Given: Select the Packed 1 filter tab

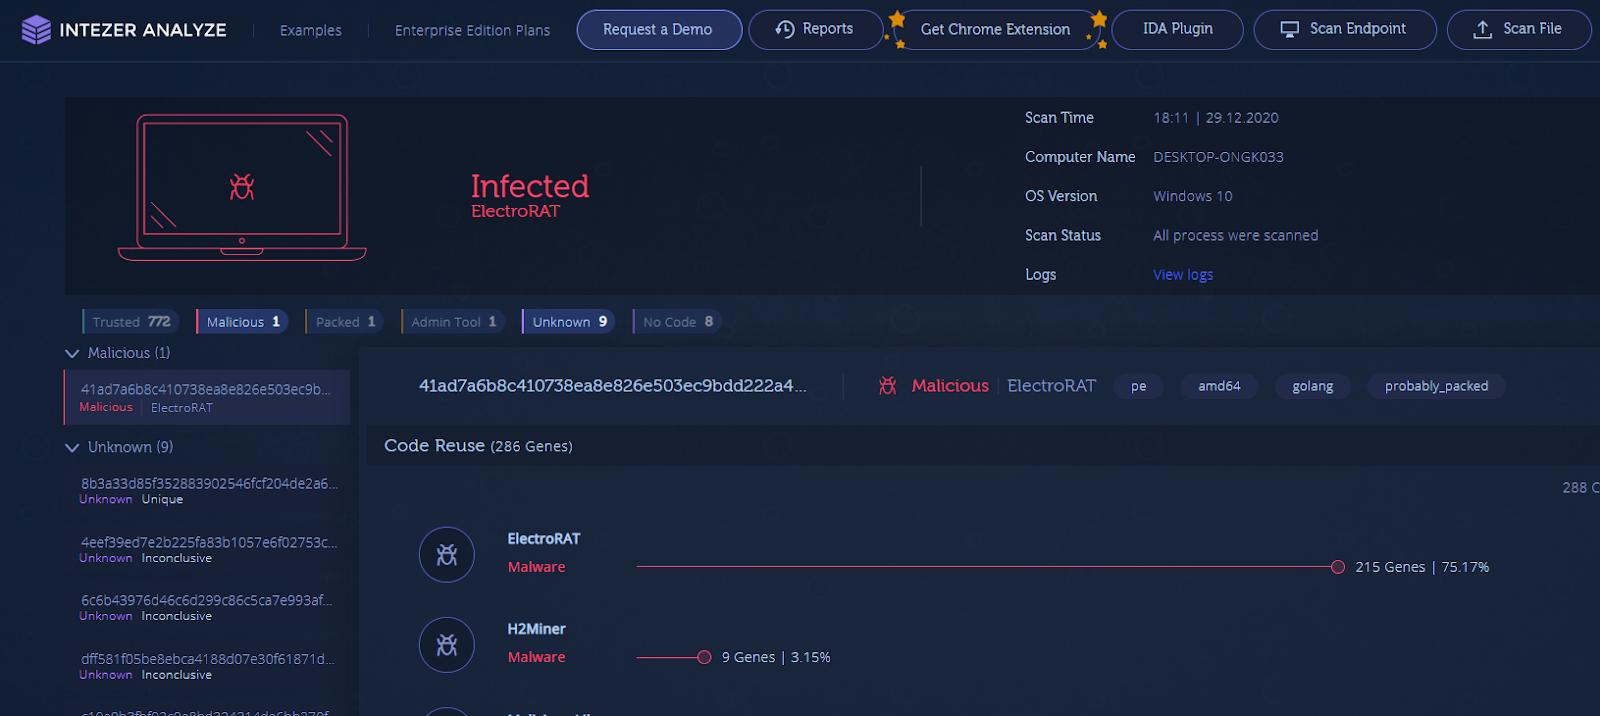Looking at the screenshot, I should [345, 322].
